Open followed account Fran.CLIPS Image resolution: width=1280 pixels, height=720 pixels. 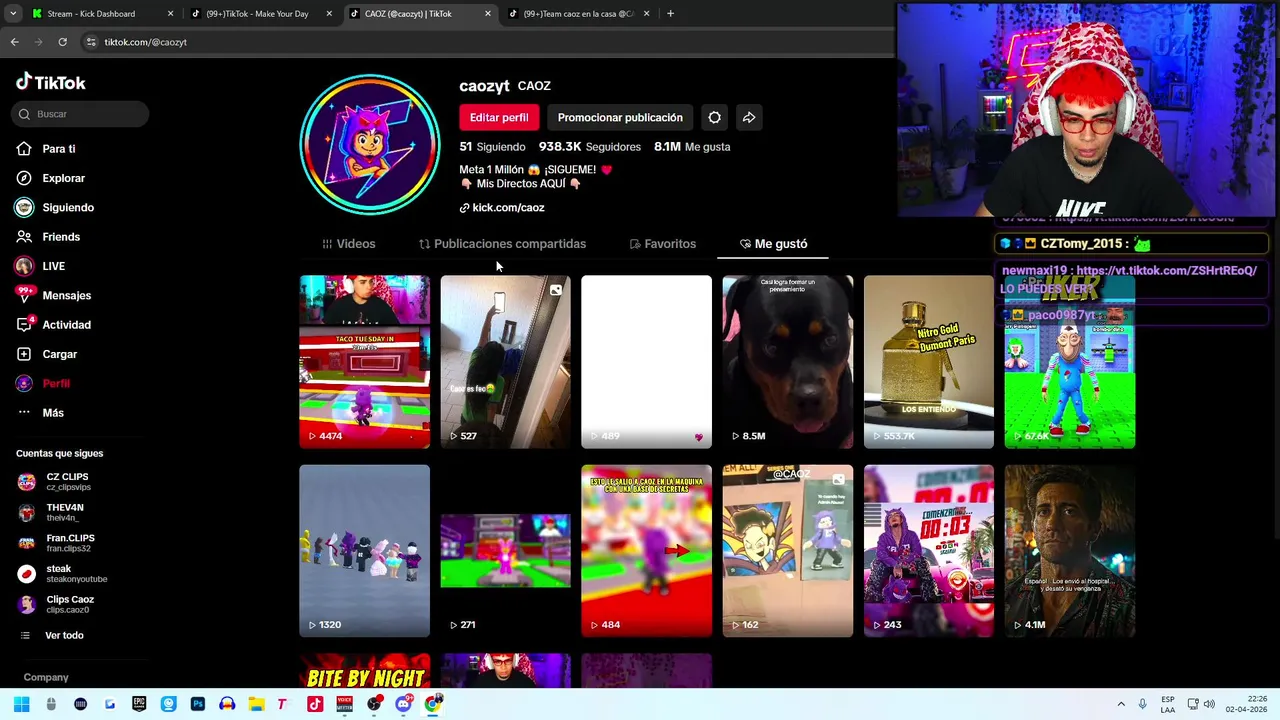coord(56,543)
